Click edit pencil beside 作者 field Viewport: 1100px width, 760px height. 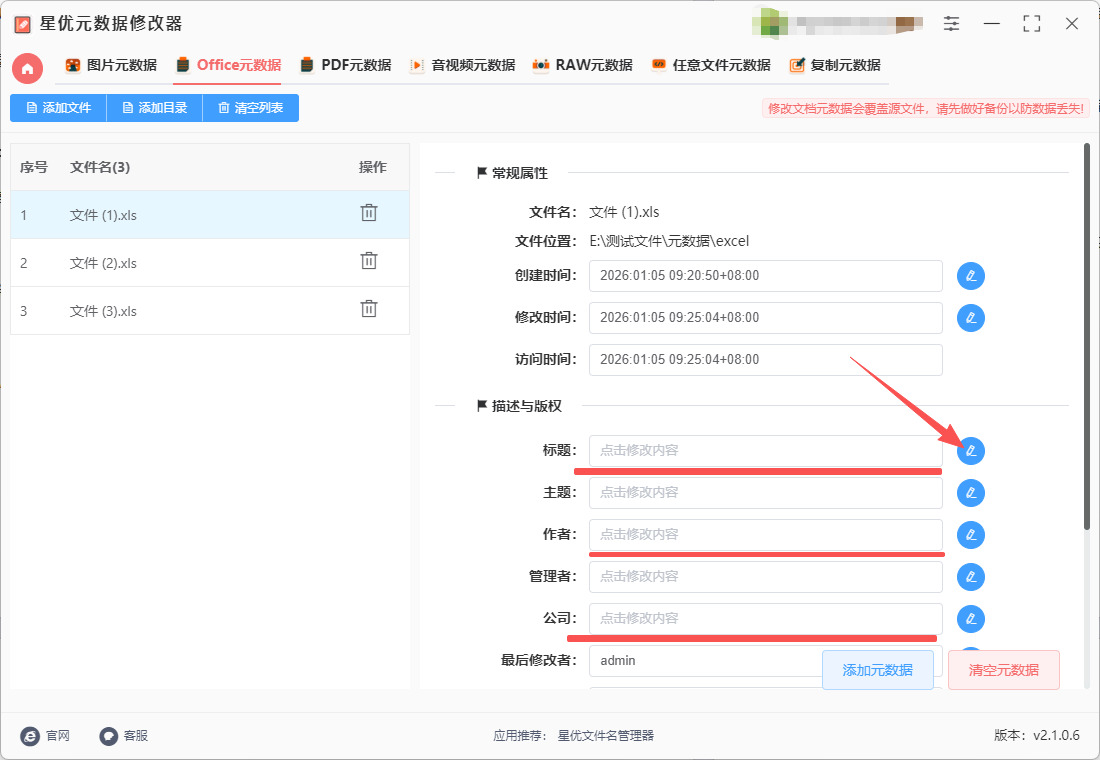coord(971,535)
